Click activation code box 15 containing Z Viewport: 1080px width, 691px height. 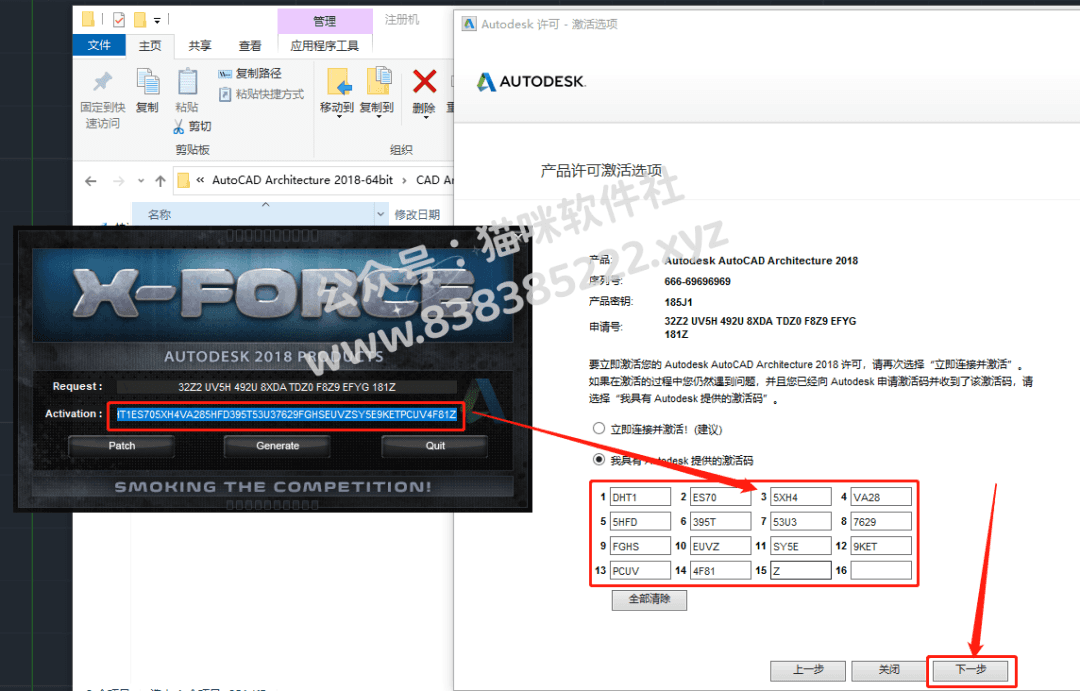[x=800, y=570]
